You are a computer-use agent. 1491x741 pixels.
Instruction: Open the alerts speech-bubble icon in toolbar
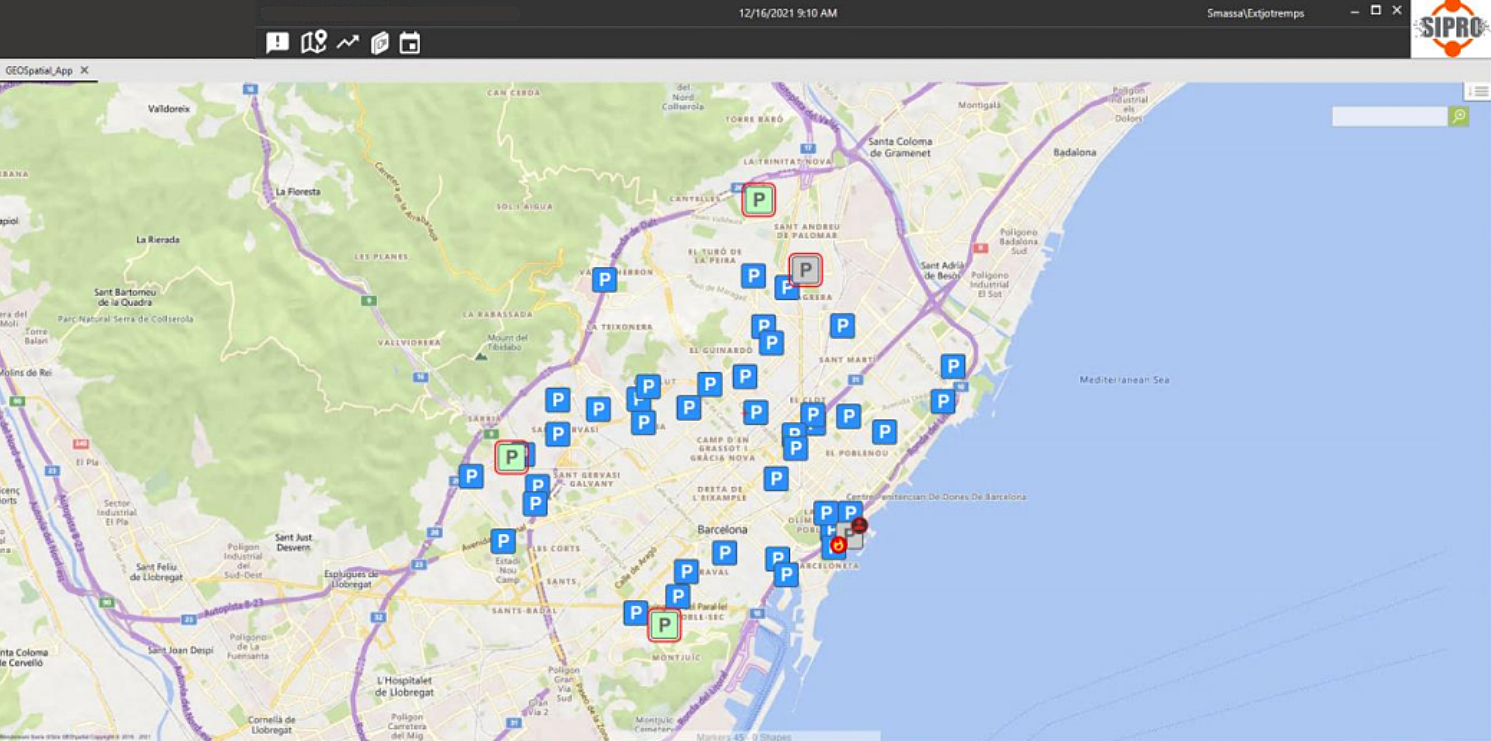(x=277, y=43)
